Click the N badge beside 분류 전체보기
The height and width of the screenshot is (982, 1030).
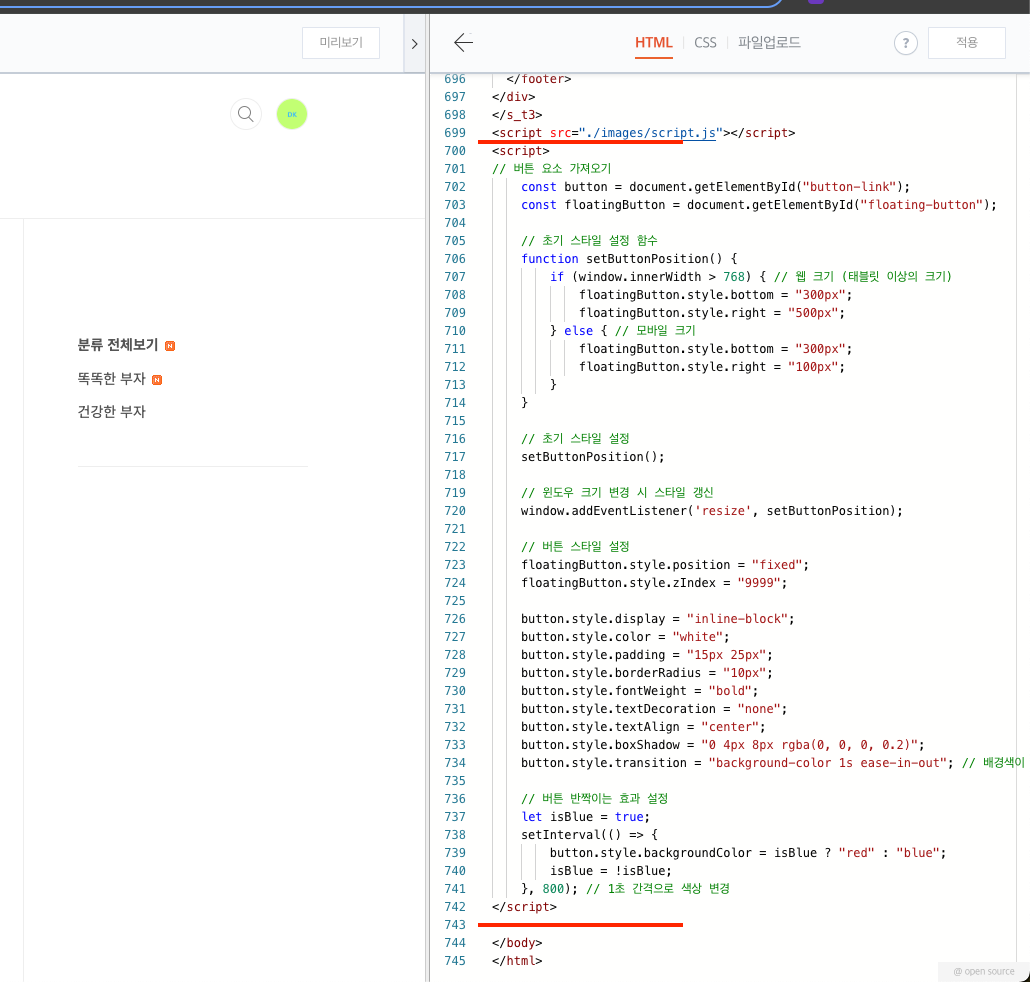pyautogui.click(x=170, y=346)
